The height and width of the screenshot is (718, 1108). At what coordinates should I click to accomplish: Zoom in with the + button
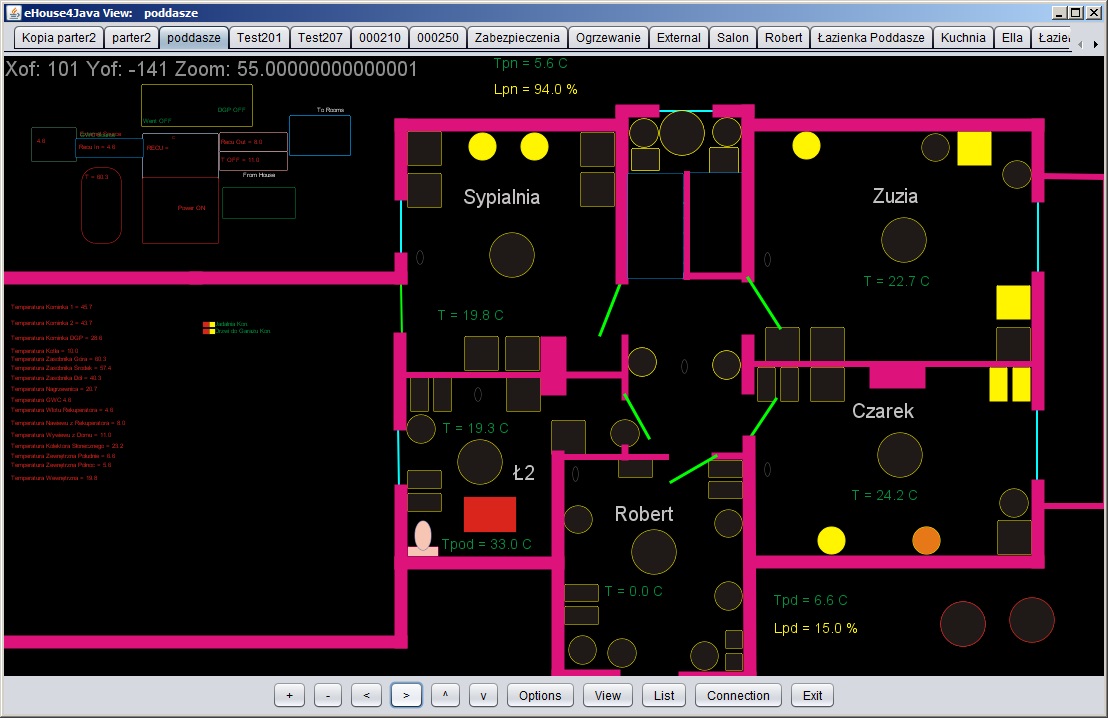point(289,696)
